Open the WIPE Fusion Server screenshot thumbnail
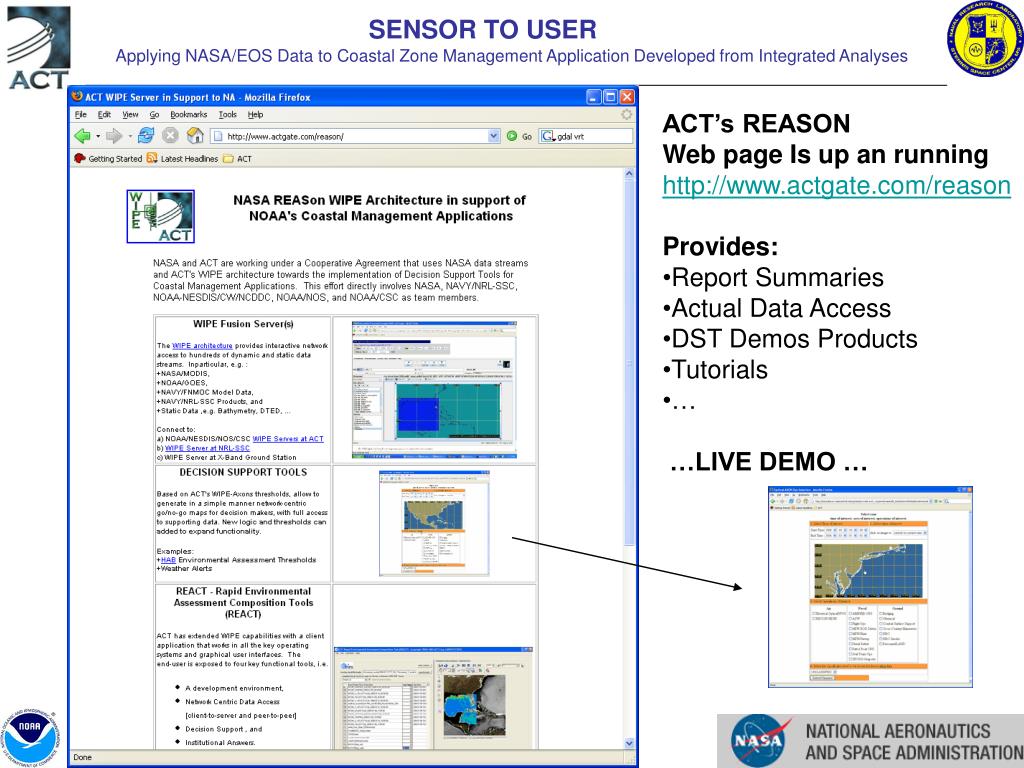The image size is (1024, 768). [434, 389]
